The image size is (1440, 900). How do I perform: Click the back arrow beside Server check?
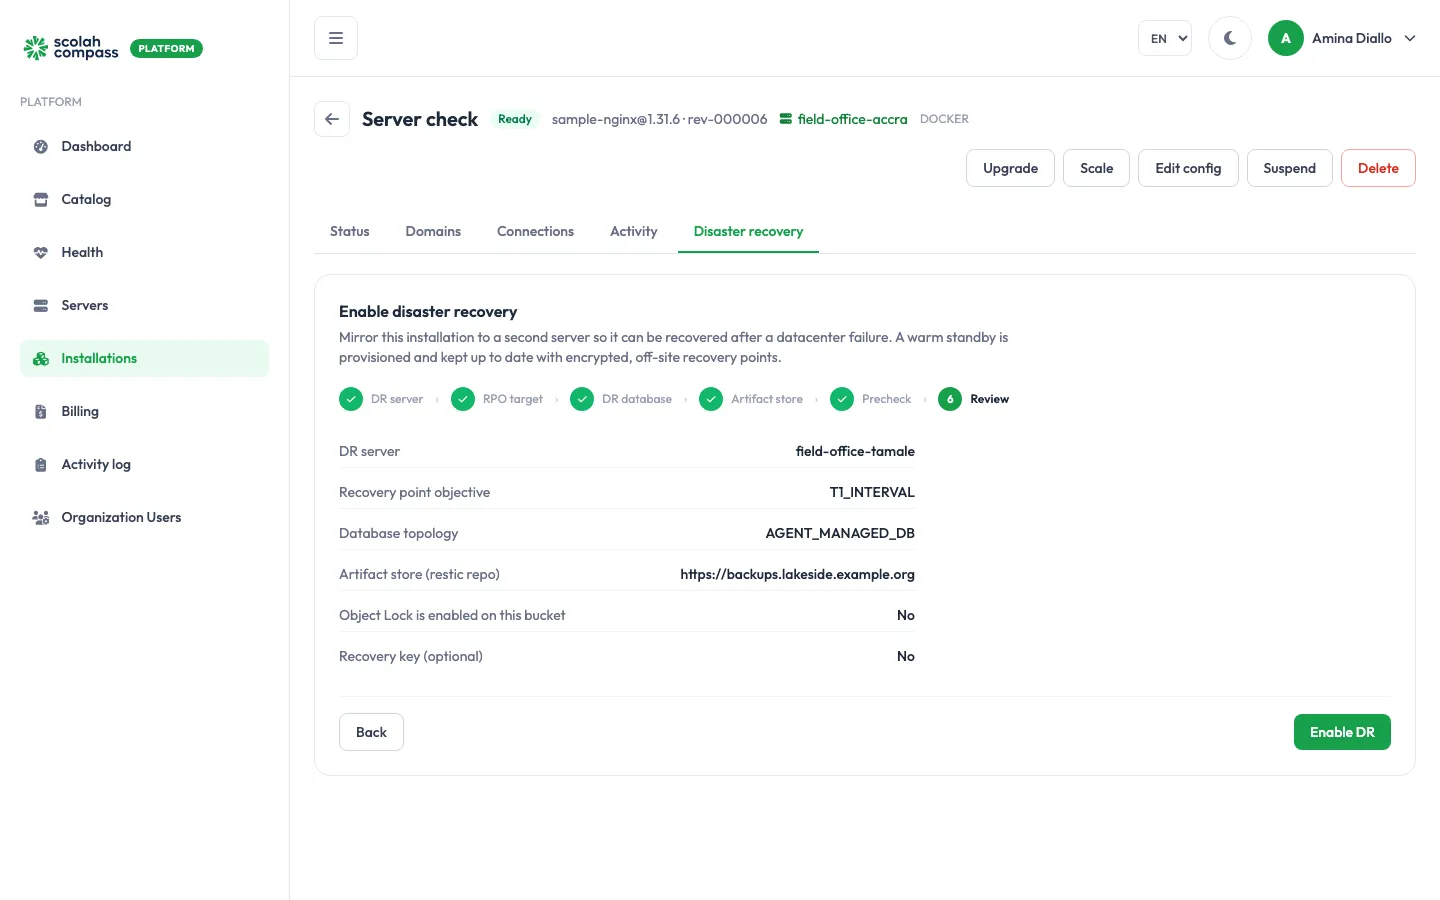[x=332, y=119]
